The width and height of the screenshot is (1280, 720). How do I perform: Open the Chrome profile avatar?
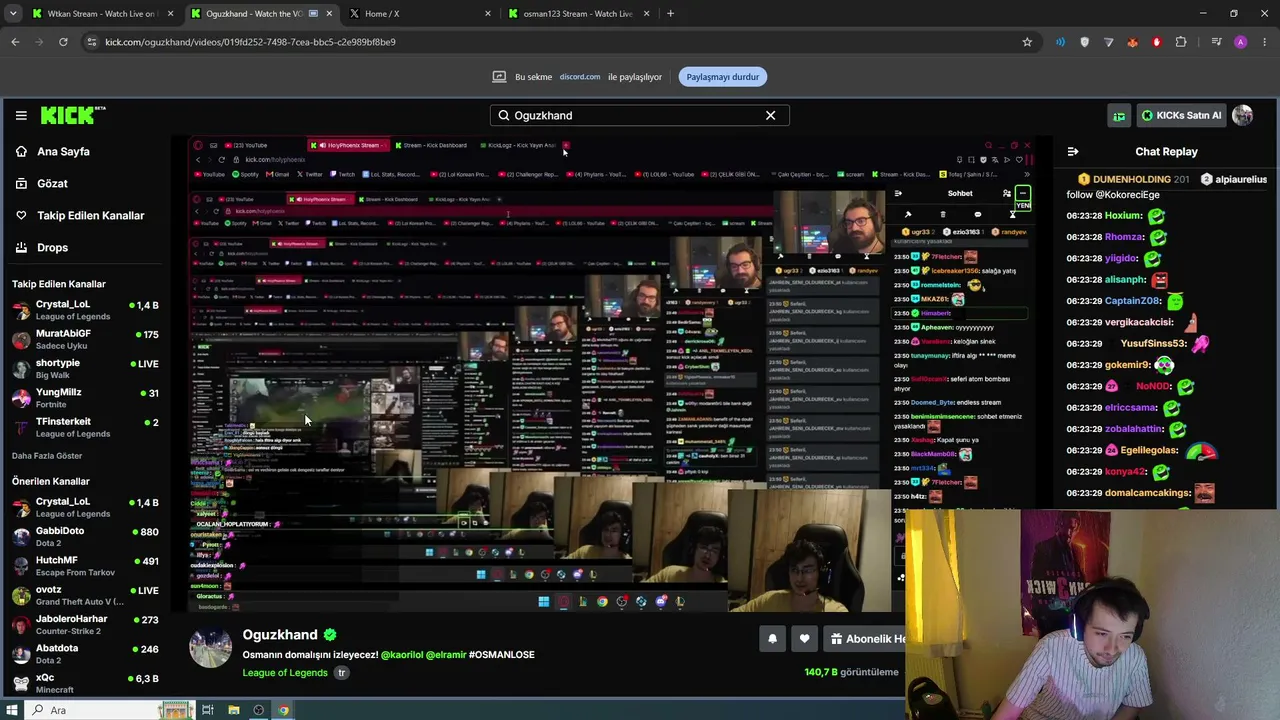pos(1241,42)
